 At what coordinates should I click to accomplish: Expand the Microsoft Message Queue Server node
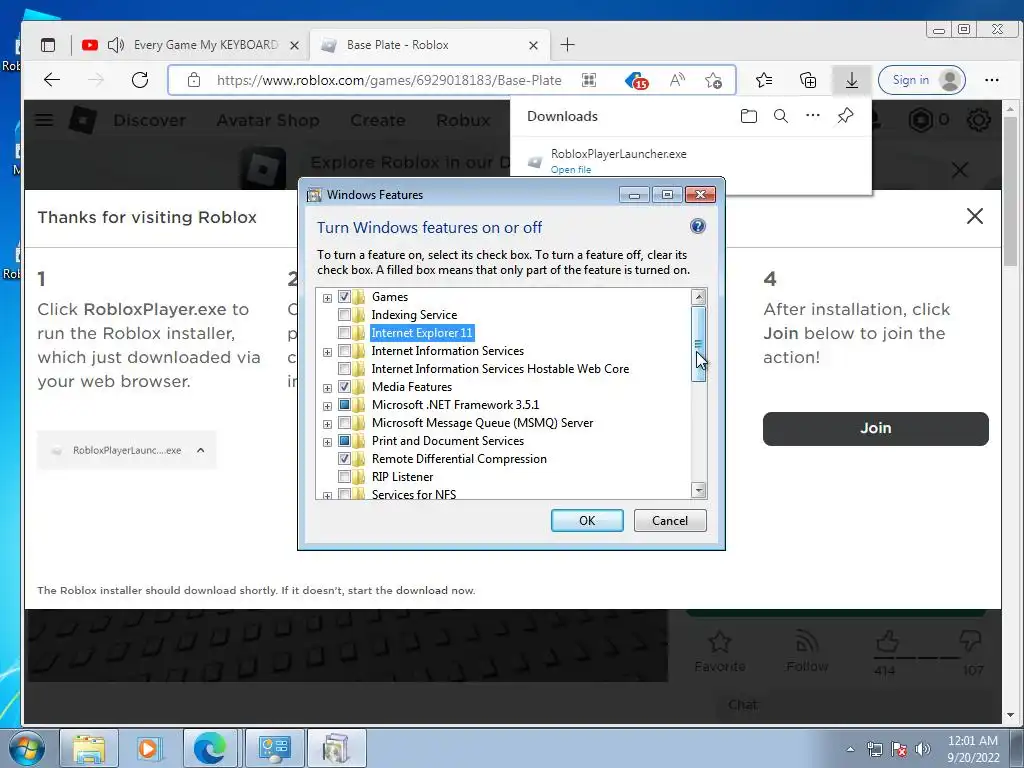click(327, 424)
